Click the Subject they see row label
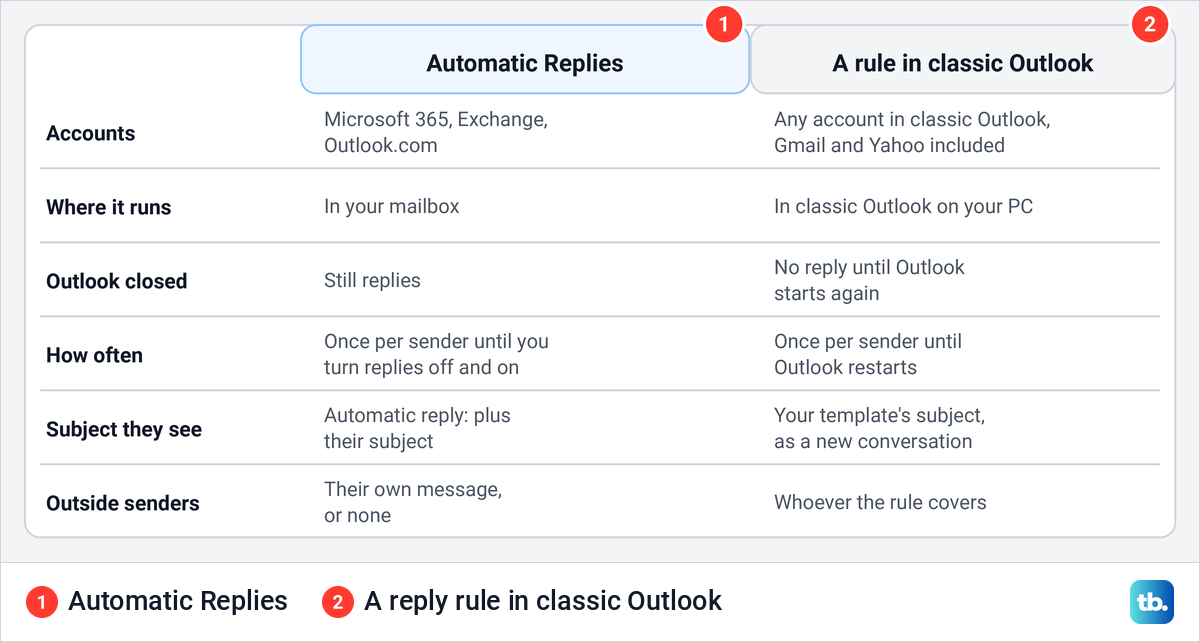Screen dimensions: 1200x642 [x=124, y=429]
